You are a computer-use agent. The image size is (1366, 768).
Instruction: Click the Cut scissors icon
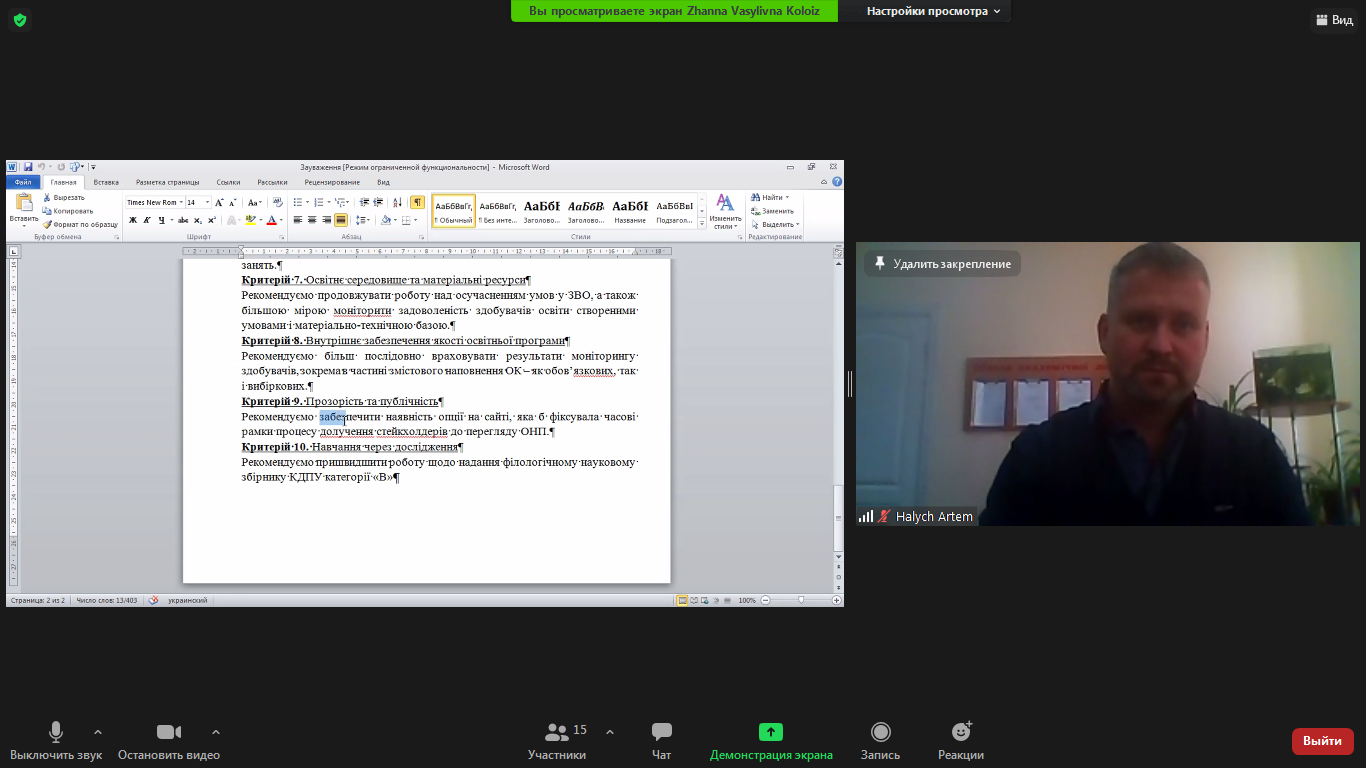coord(47,198)
